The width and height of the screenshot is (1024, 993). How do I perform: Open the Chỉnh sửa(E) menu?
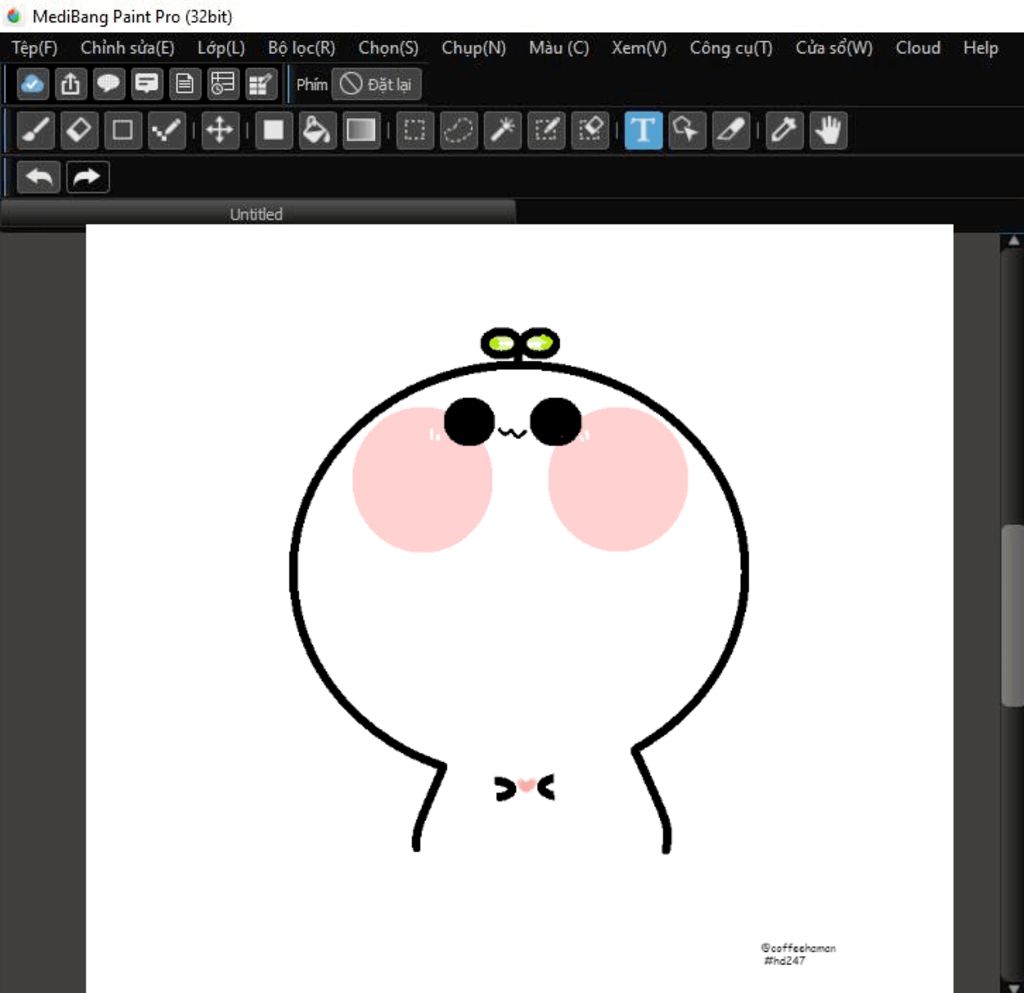tap(127, 48)
